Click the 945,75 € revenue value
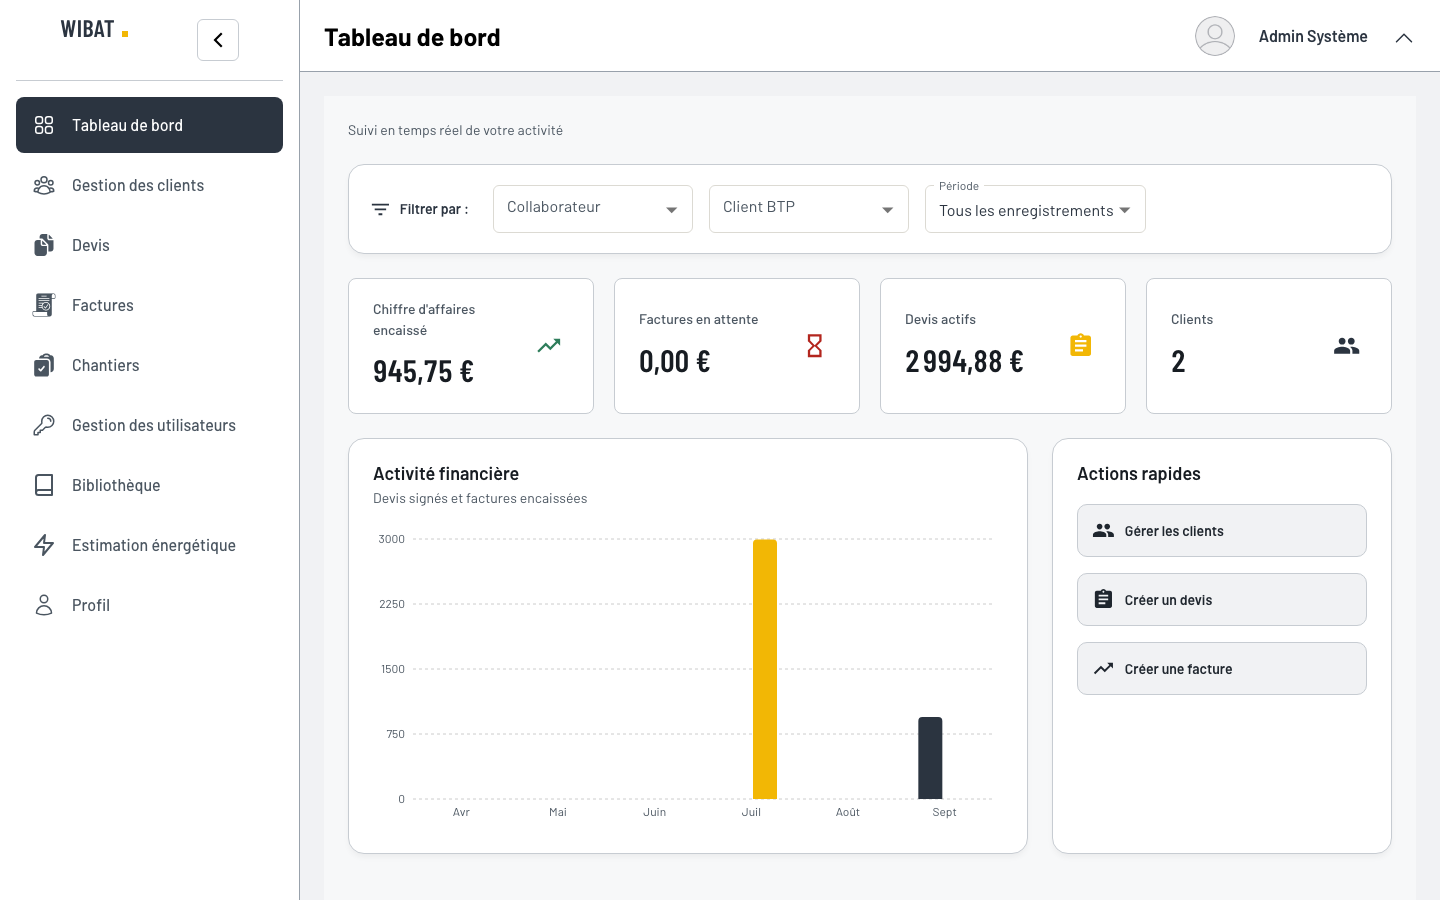This screenshot has height=900, width=1440. pos(423,371)
